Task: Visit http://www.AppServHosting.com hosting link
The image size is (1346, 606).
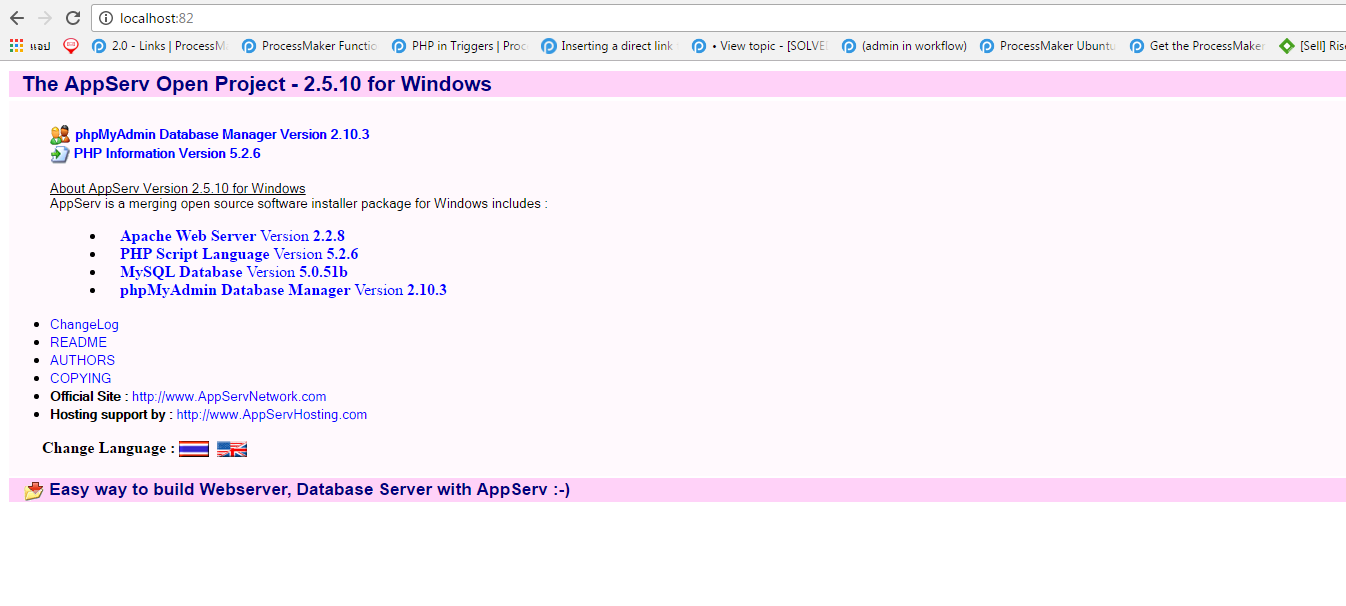Action: [272, 414]
